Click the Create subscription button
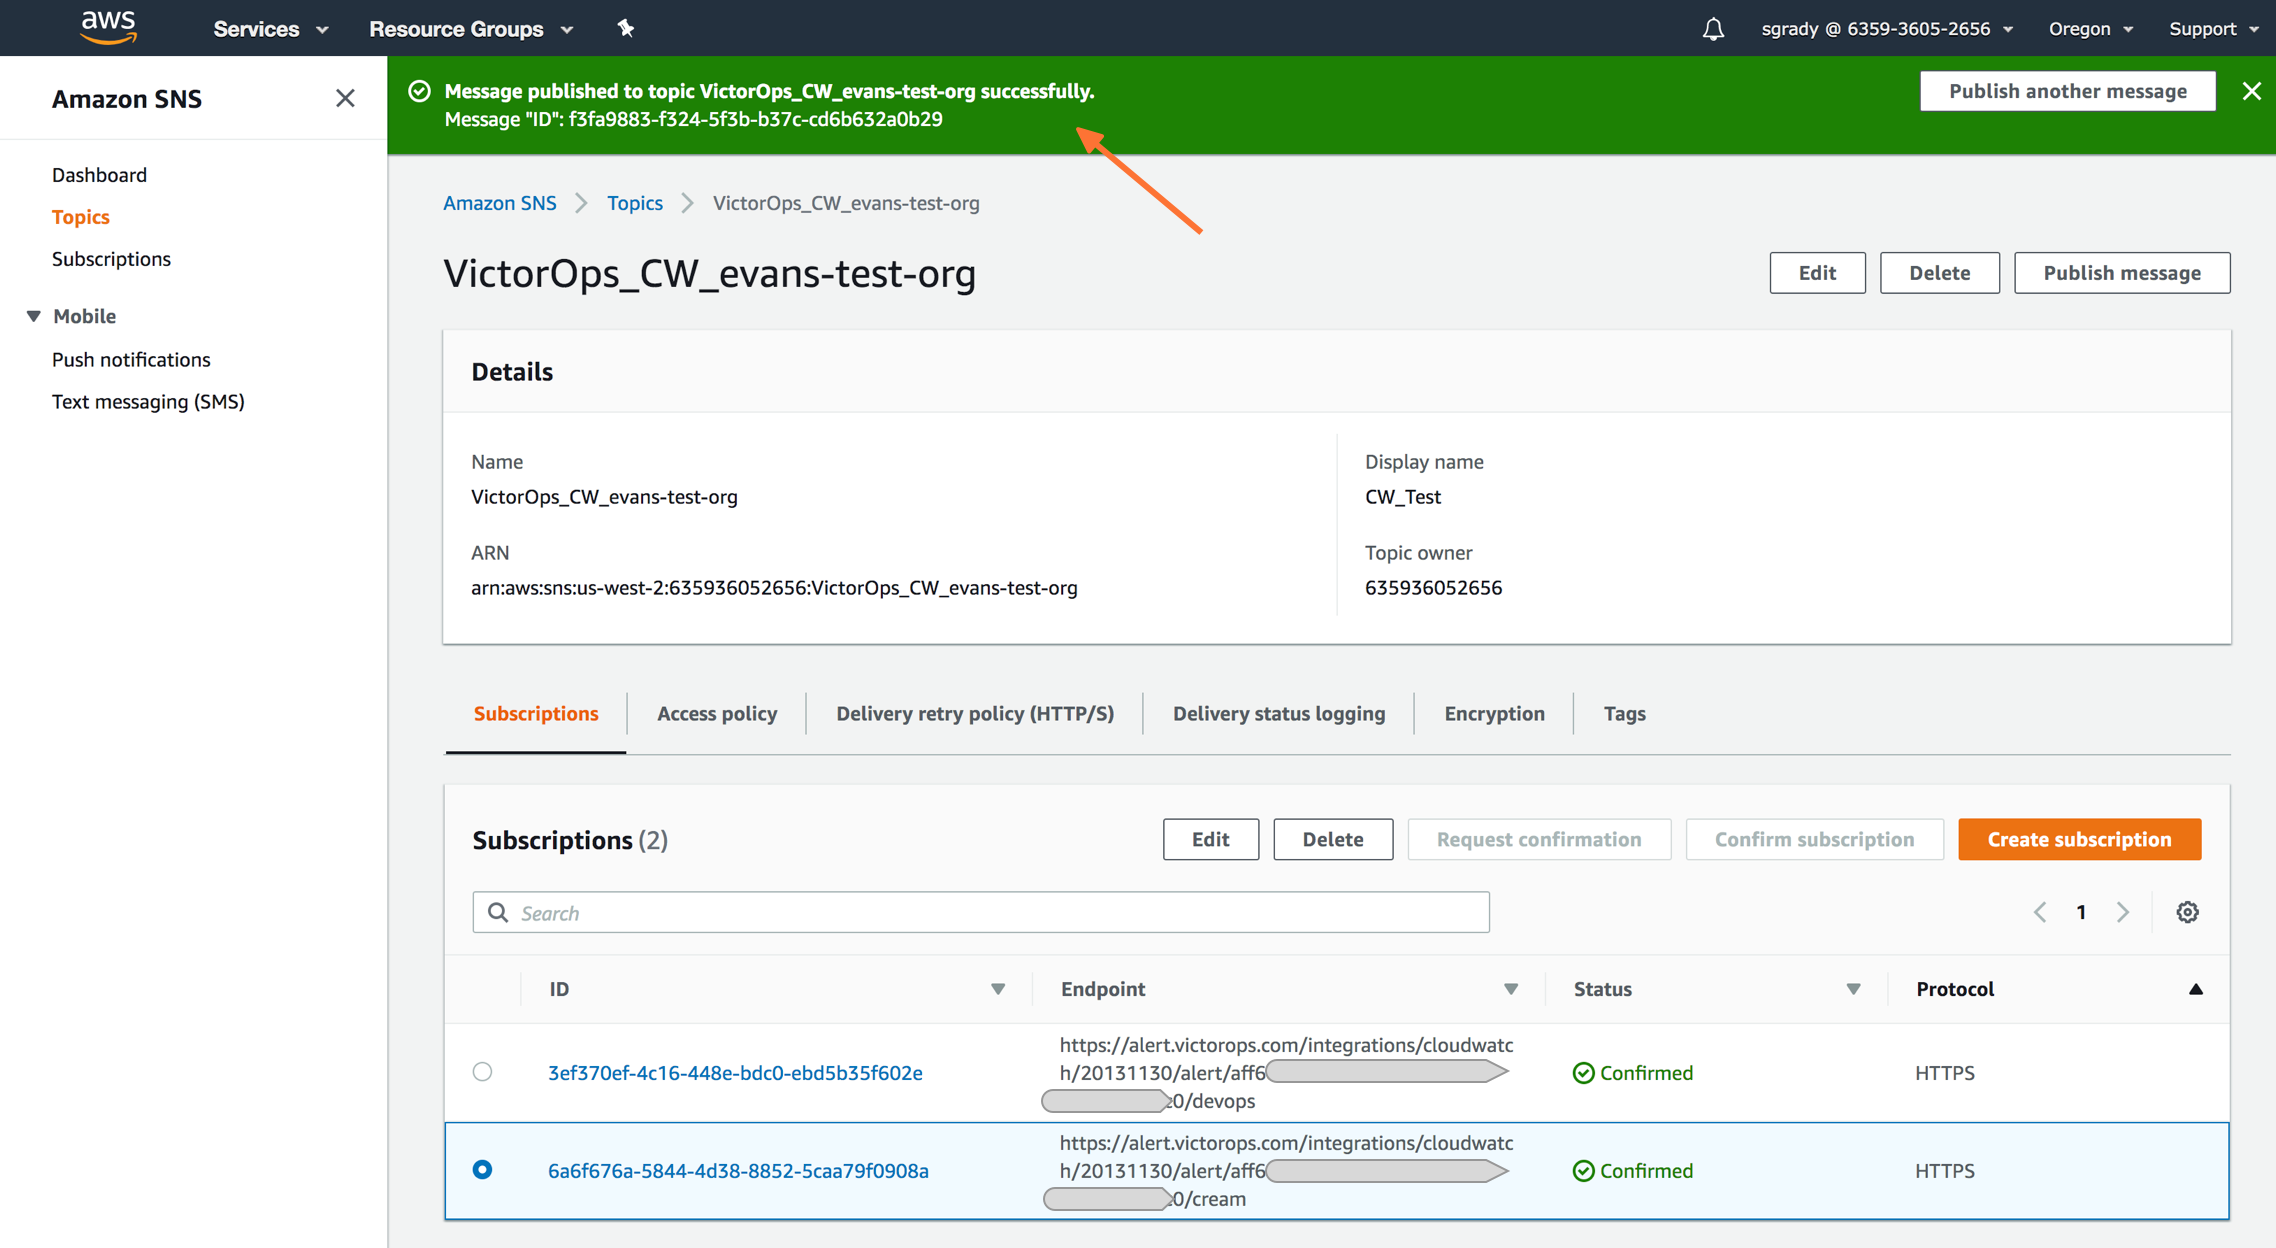Image resolution: width=2276 pixels, height=1248 pixels. point(2079,839)
